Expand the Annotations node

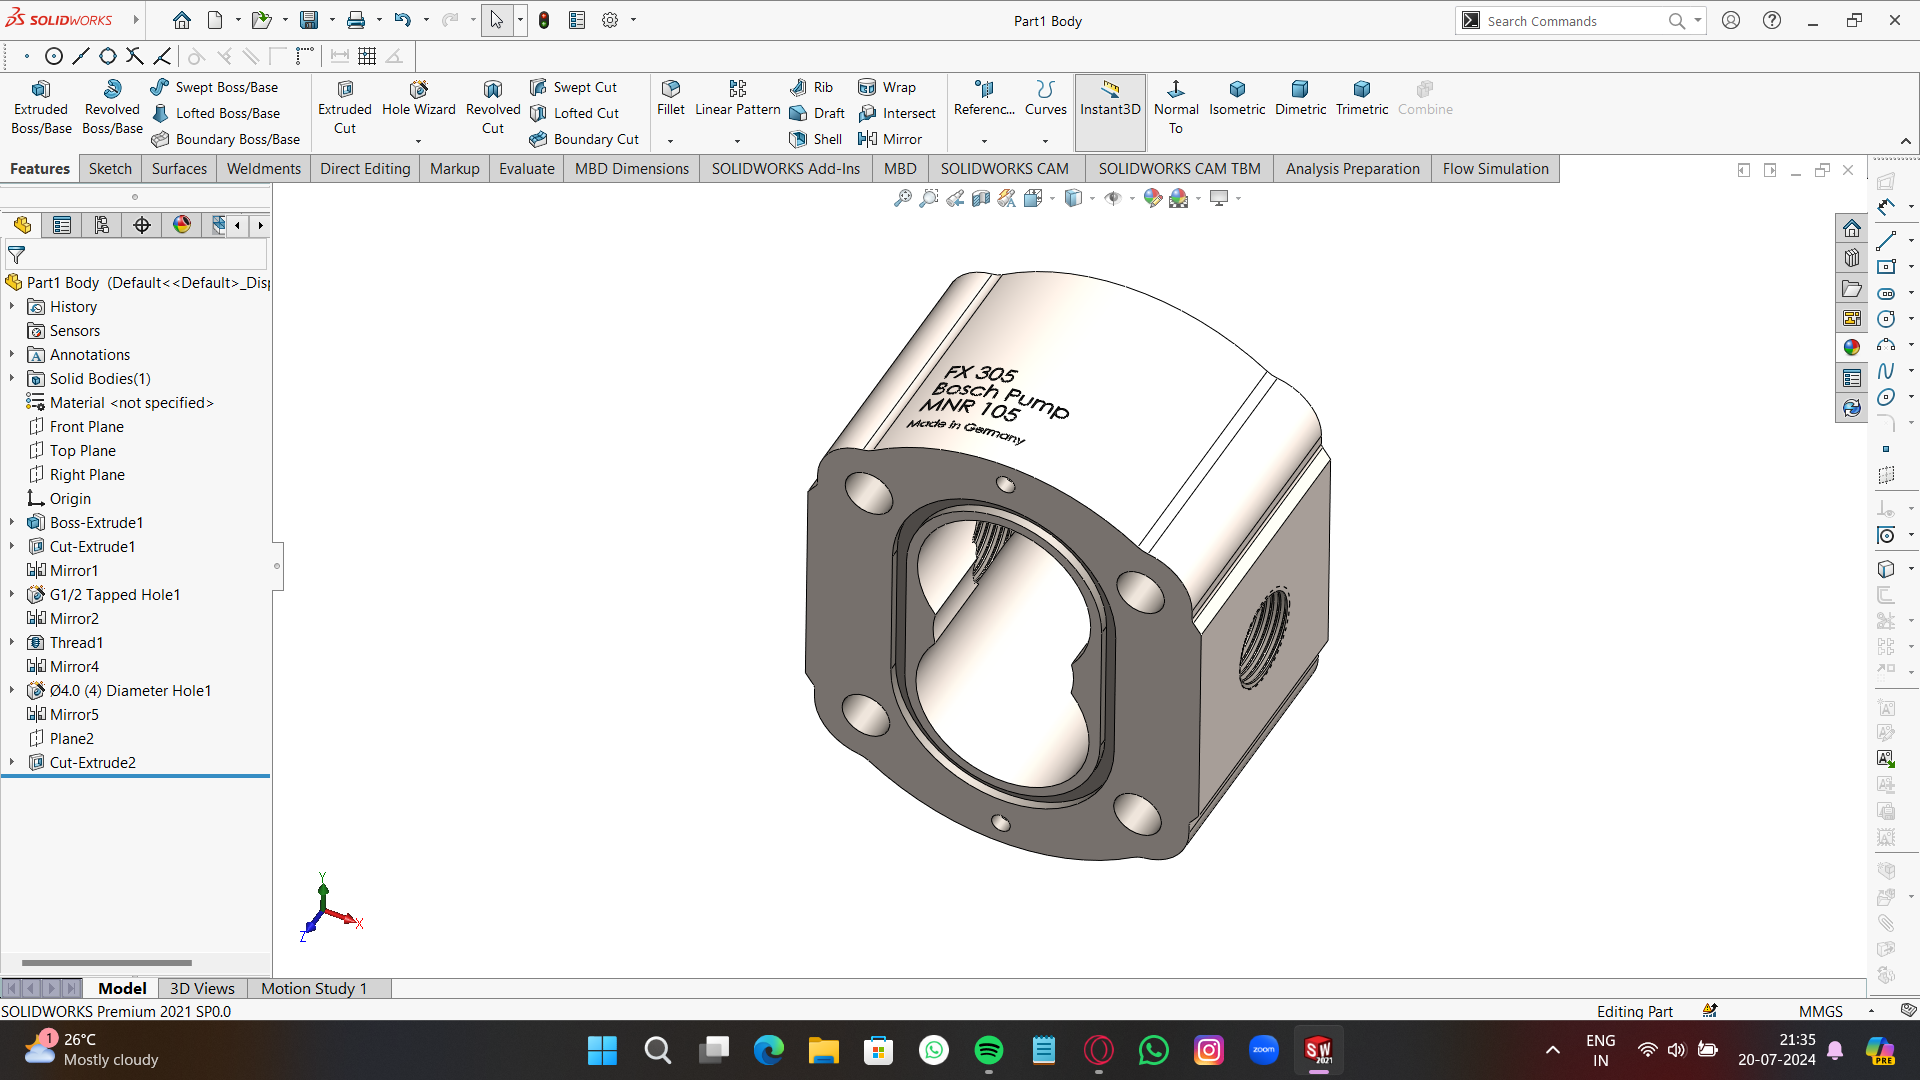(12, 354)
